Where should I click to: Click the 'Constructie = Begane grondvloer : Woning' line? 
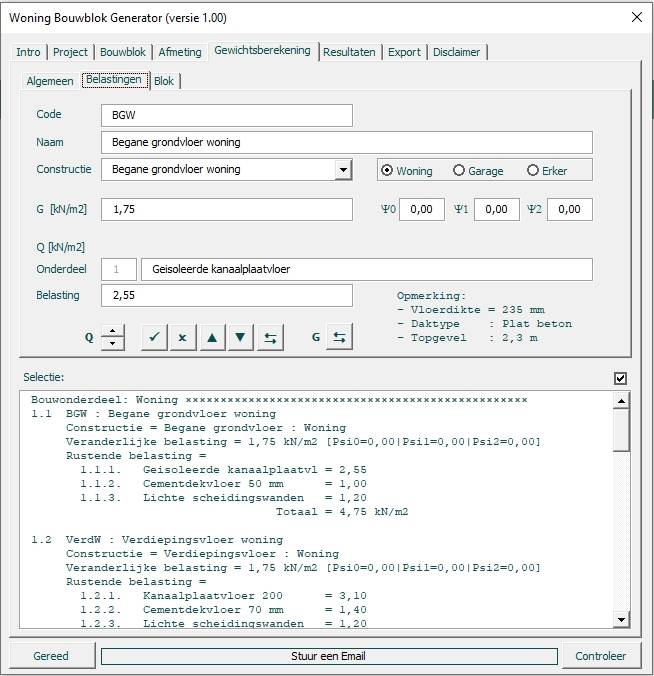coord(206,428)
